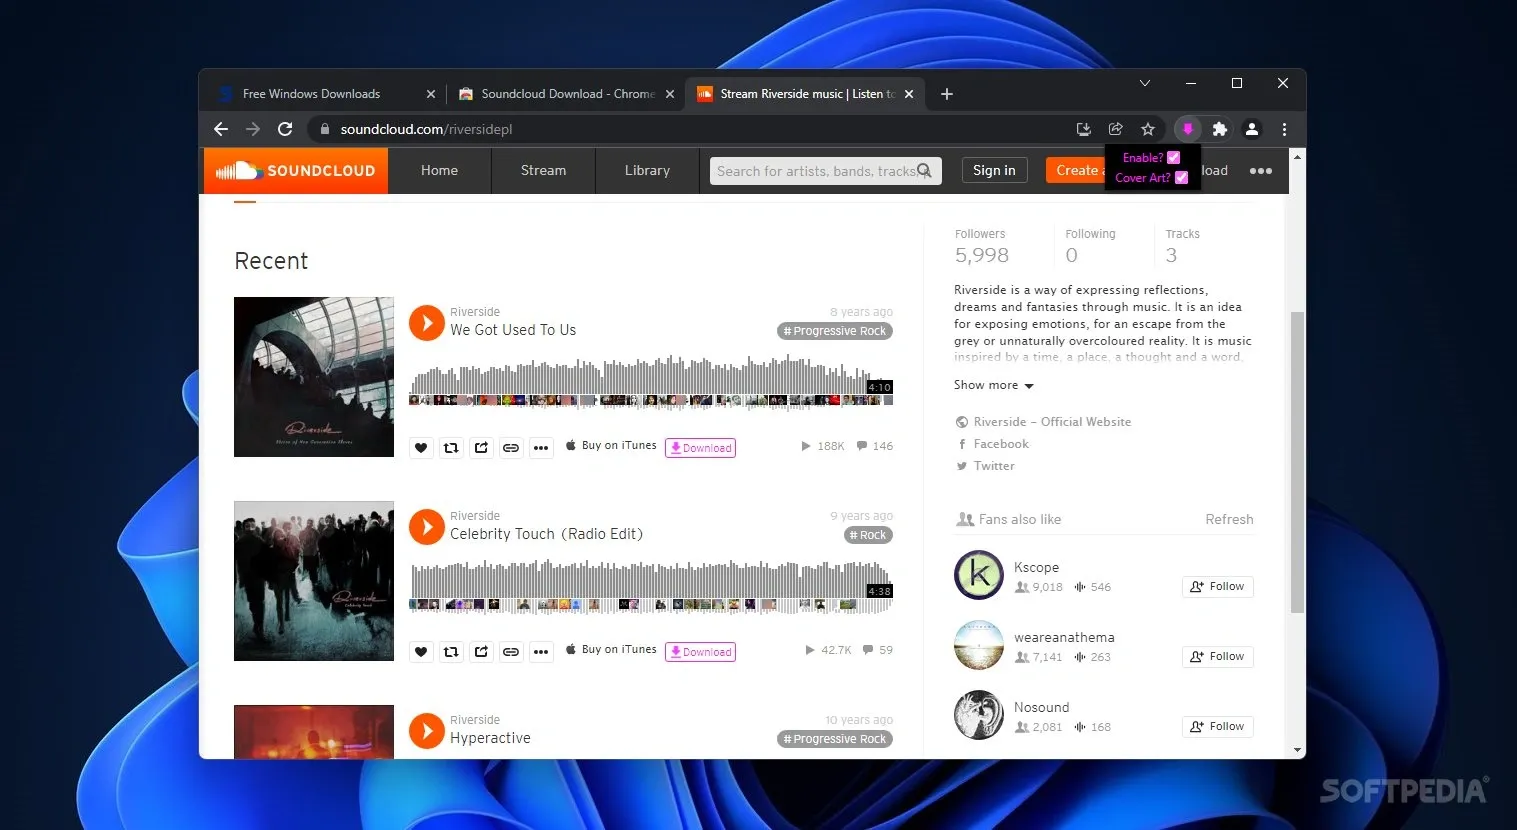This screenshot has height=830, width=1517.
Task: Open more options for Celebrity Touch track
Action: [541, 652]
